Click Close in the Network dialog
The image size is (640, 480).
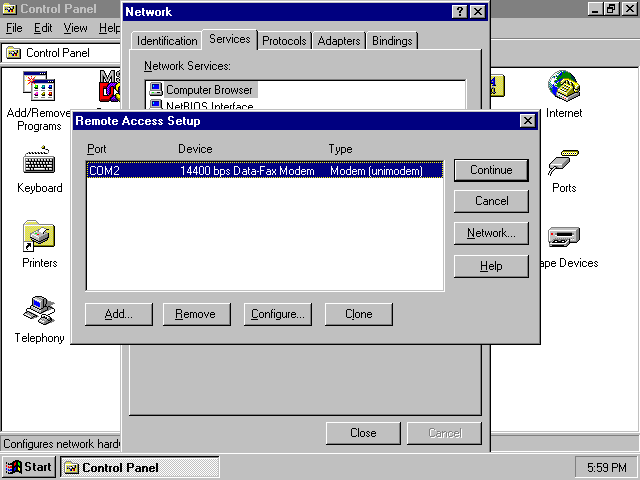(363, 433)
